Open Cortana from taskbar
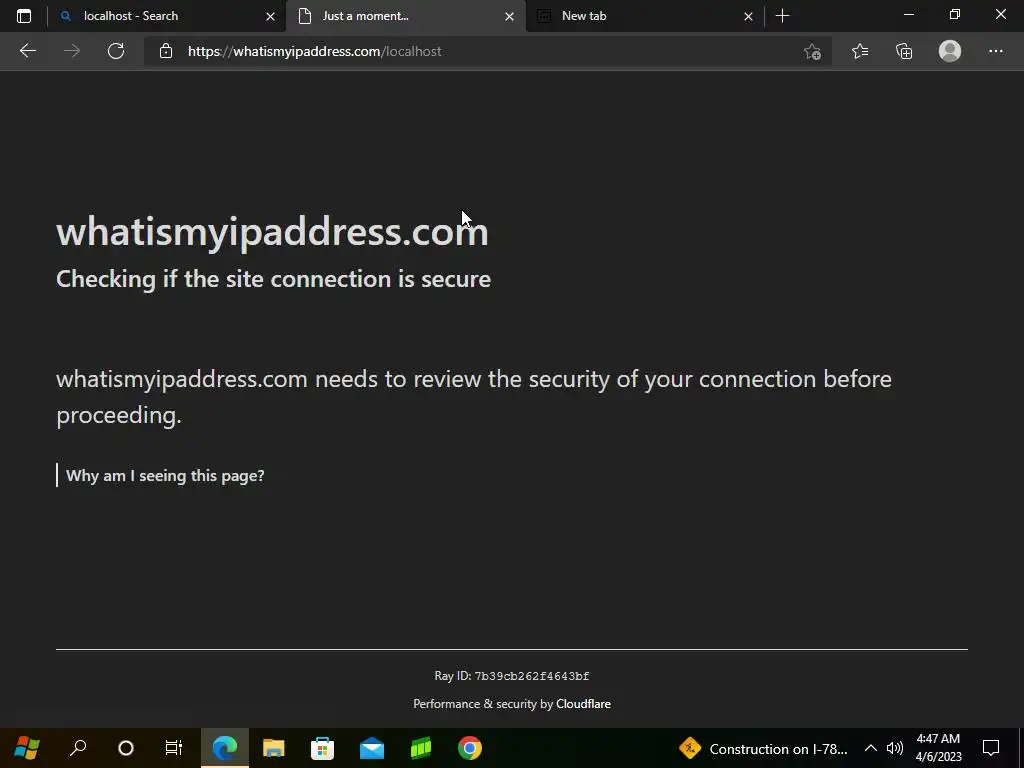The height and width of the screenshot is (768, 1024). (x=125, y=748)
